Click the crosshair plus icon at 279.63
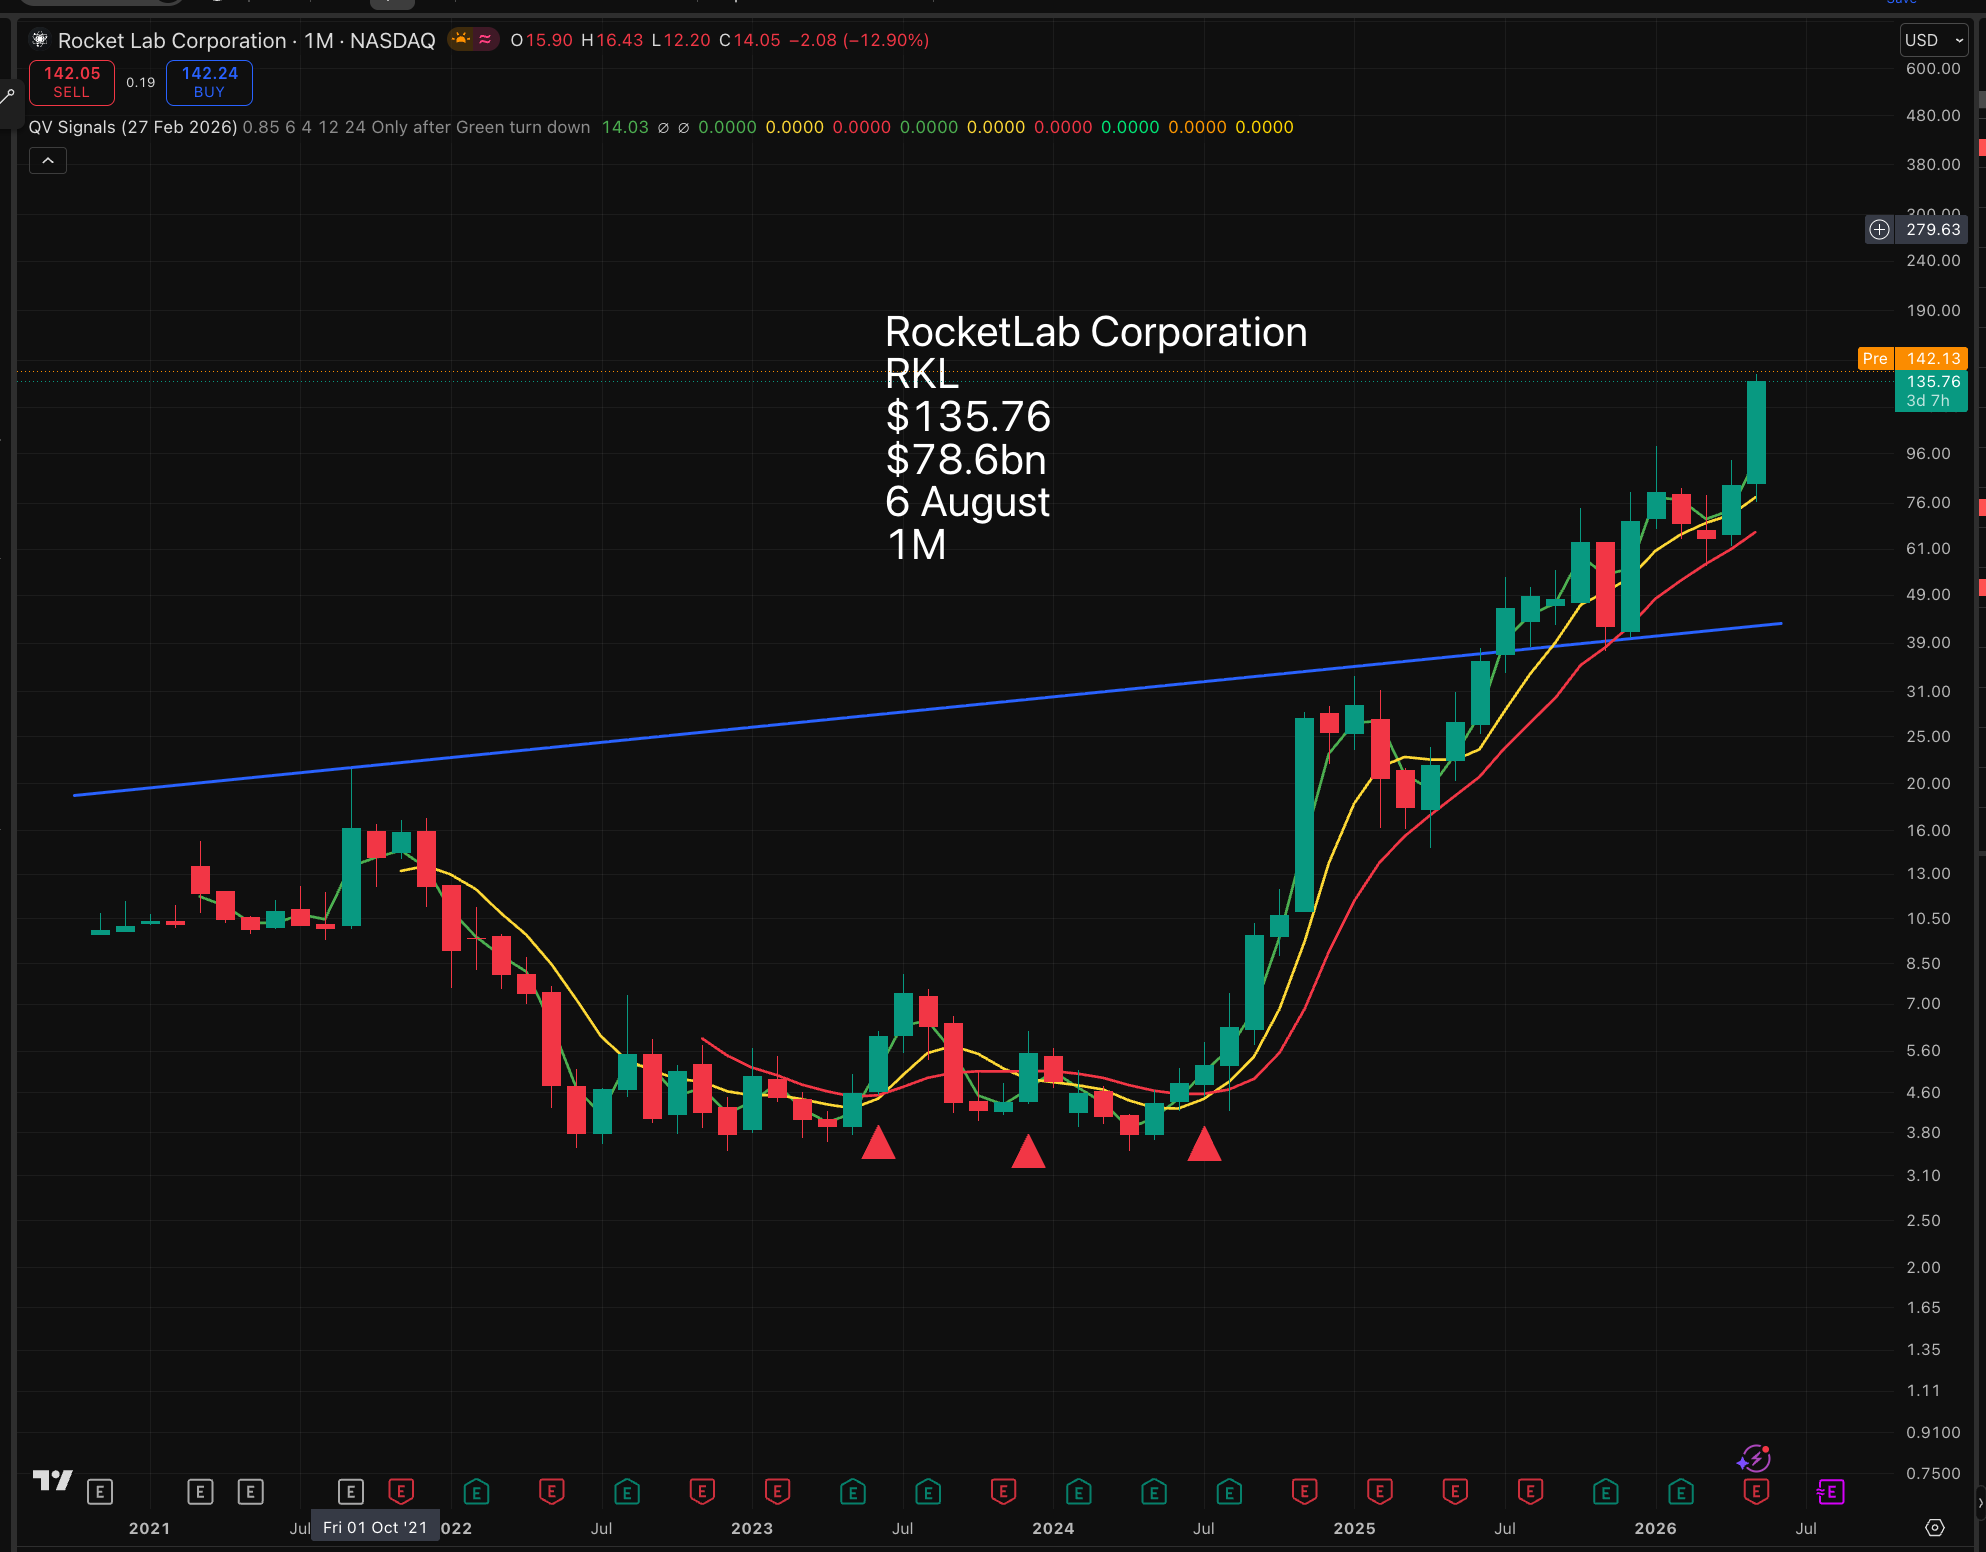 point(1879,230)
